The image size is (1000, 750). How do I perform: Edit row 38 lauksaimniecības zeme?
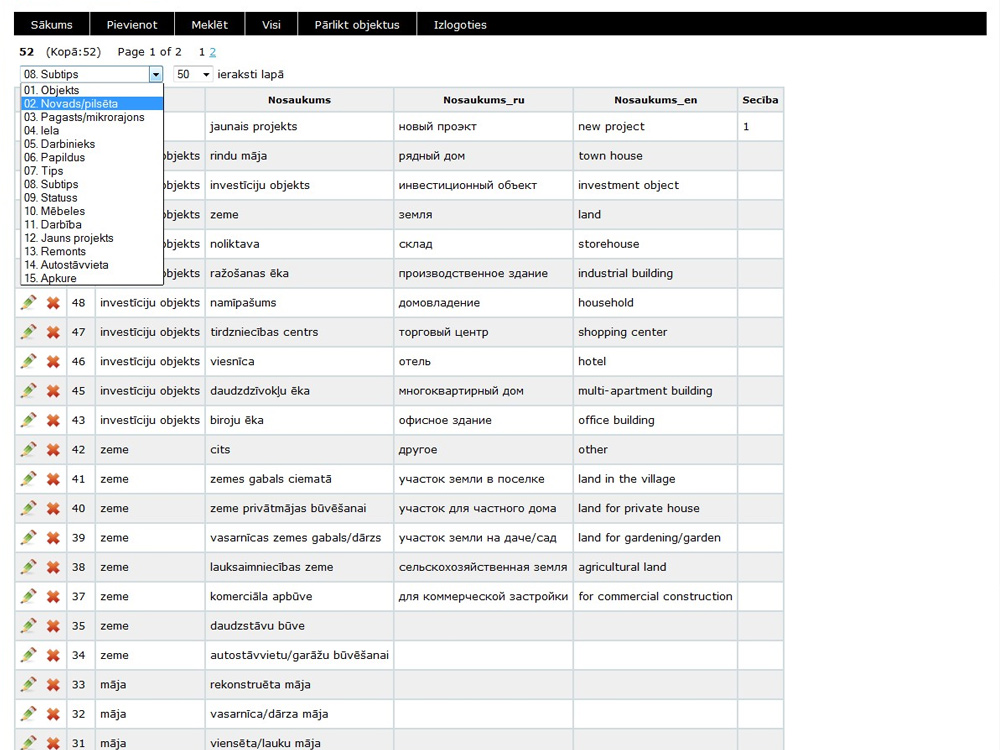click(x=29, y=566)
